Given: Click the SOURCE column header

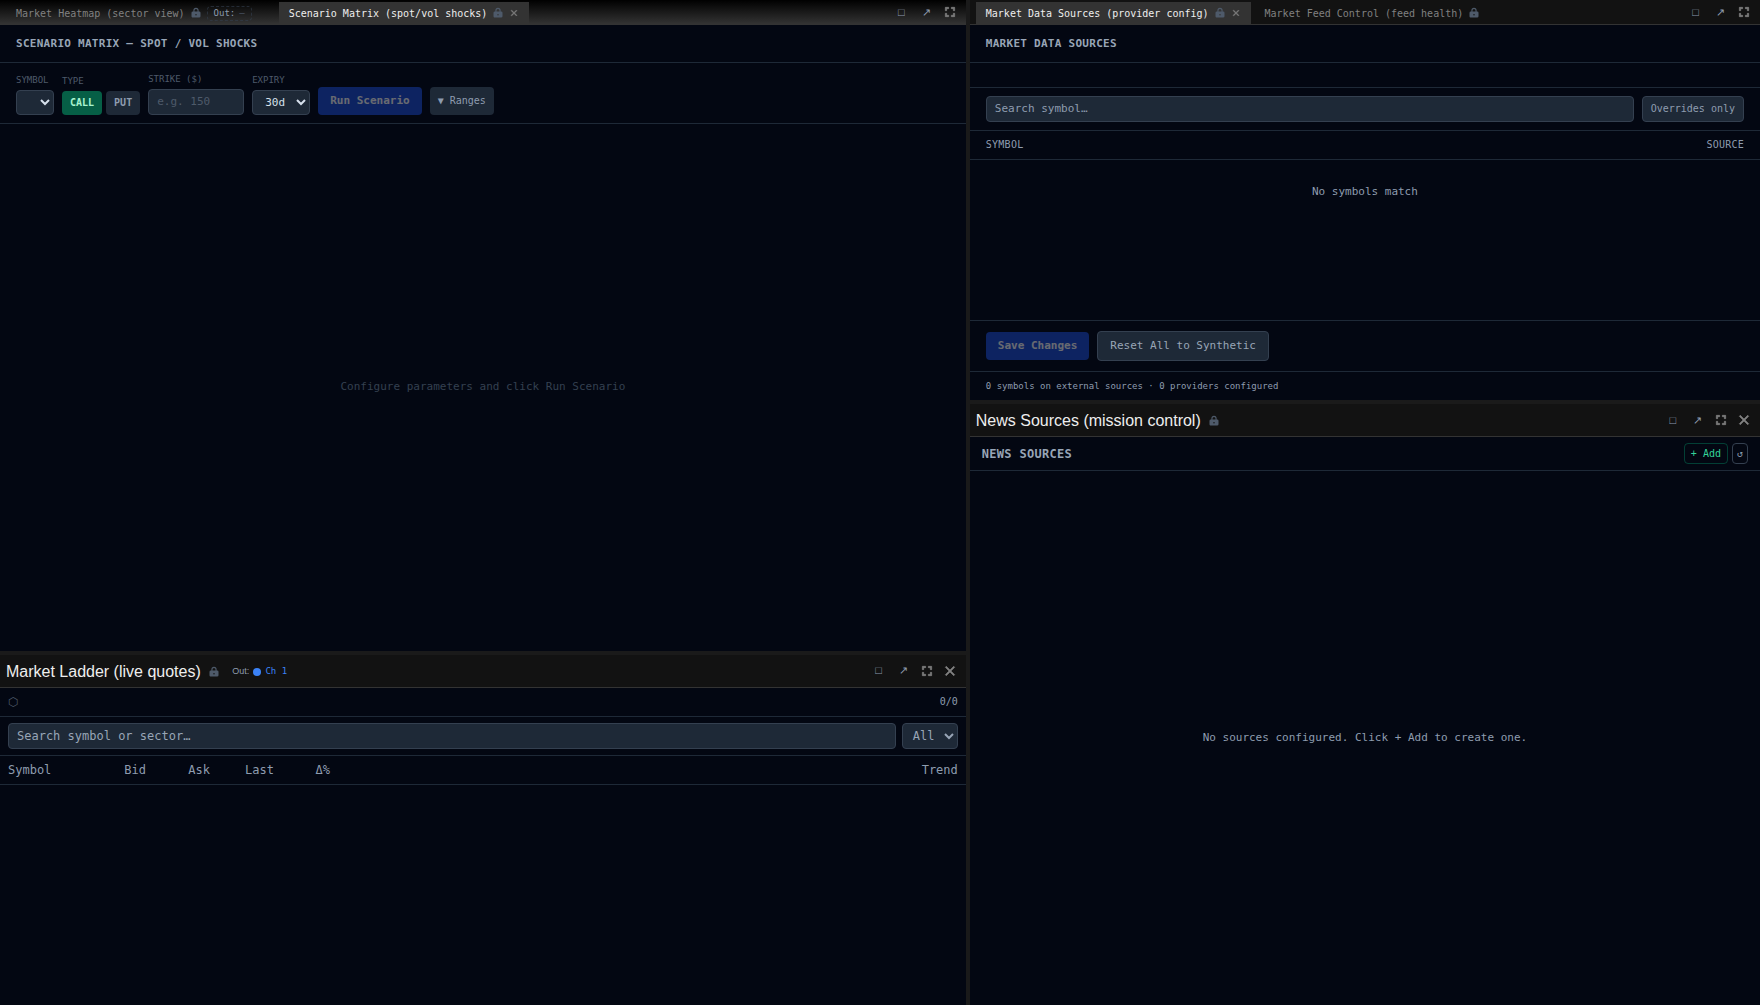Looking at the screenshot, I should [x=1725, y=145].
